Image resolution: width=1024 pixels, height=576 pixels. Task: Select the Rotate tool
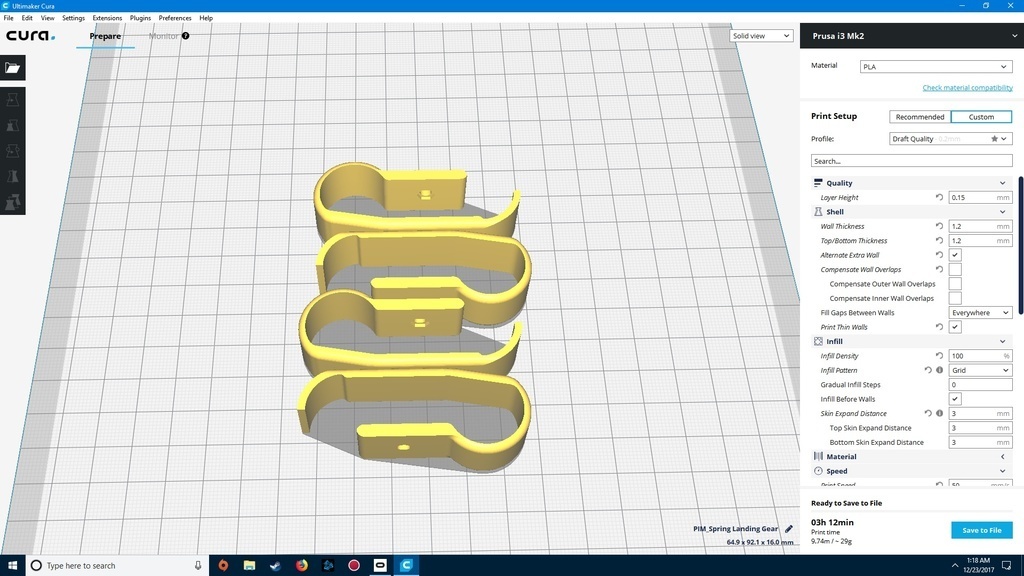point(13,150)
